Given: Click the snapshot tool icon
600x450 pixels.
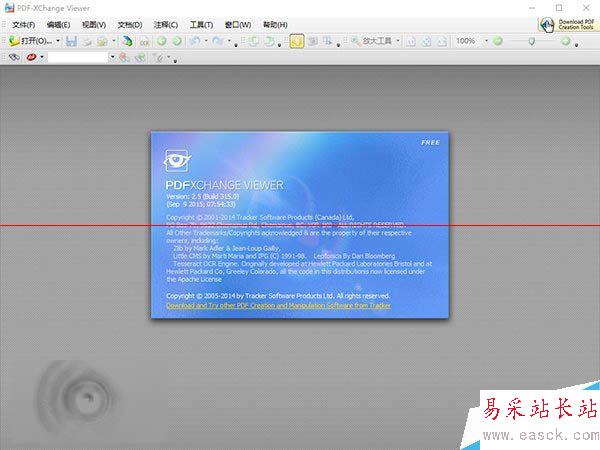Looking at the screenshot, I should pyautogui.click(x=313, y=41).
